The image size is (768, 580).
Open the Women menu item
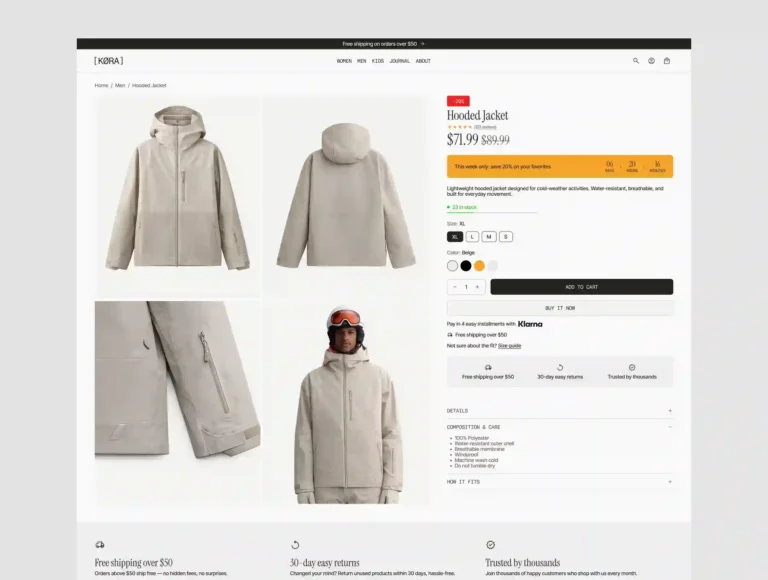[344, 61]
